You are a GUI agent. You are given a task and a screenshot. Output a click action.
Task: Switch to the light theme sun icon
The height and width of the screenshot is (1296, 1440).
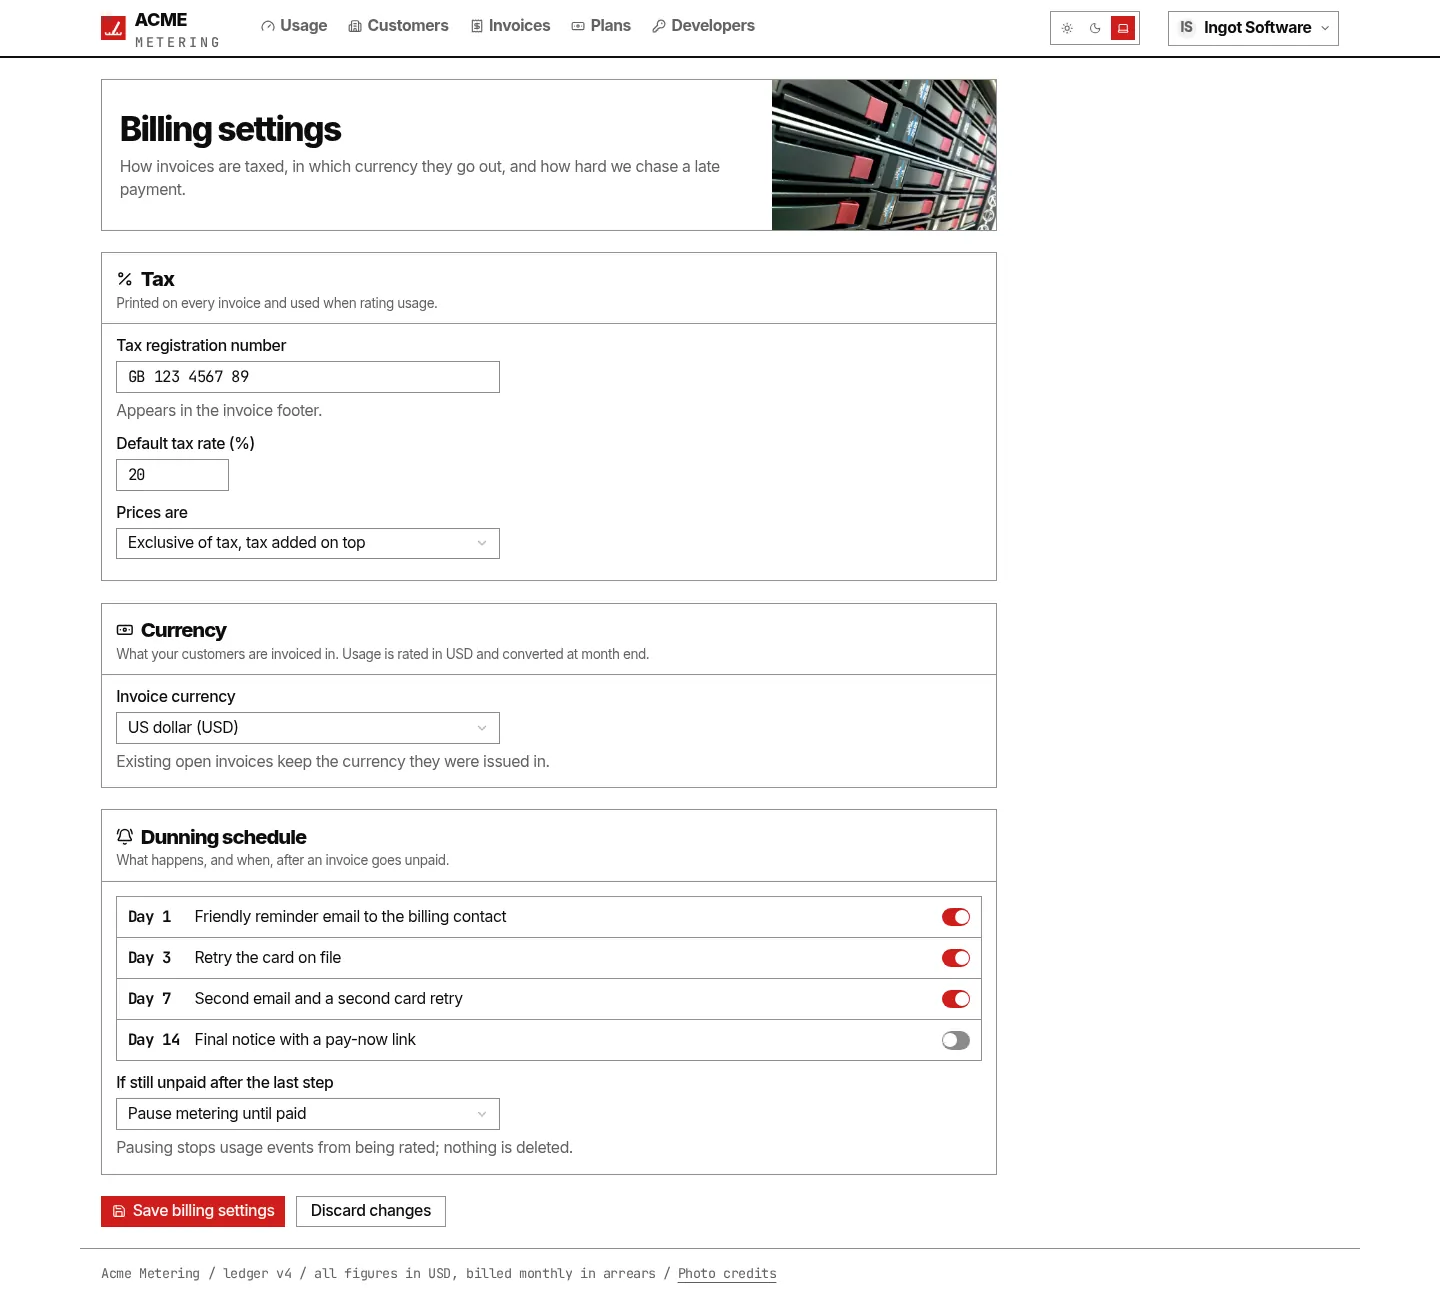coord(1067,28)
